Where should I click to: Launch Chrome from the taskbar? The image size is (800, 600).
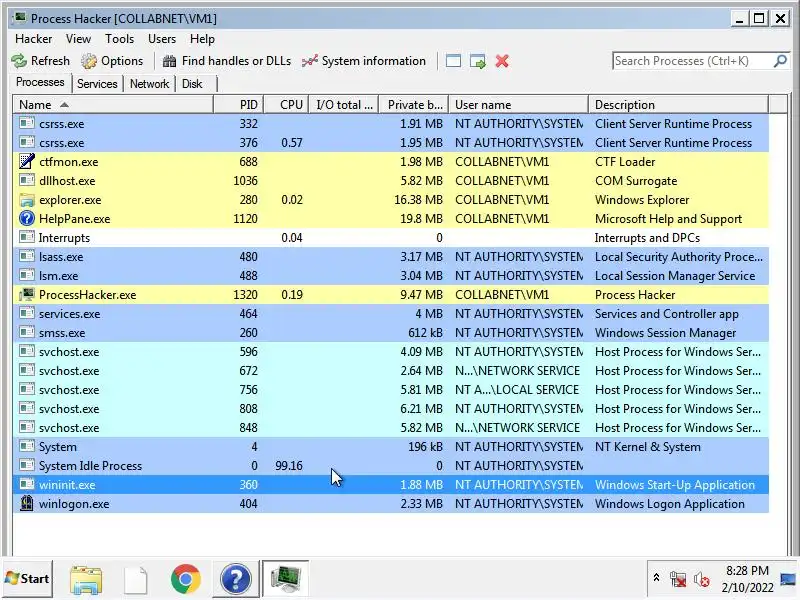[186, 579]
